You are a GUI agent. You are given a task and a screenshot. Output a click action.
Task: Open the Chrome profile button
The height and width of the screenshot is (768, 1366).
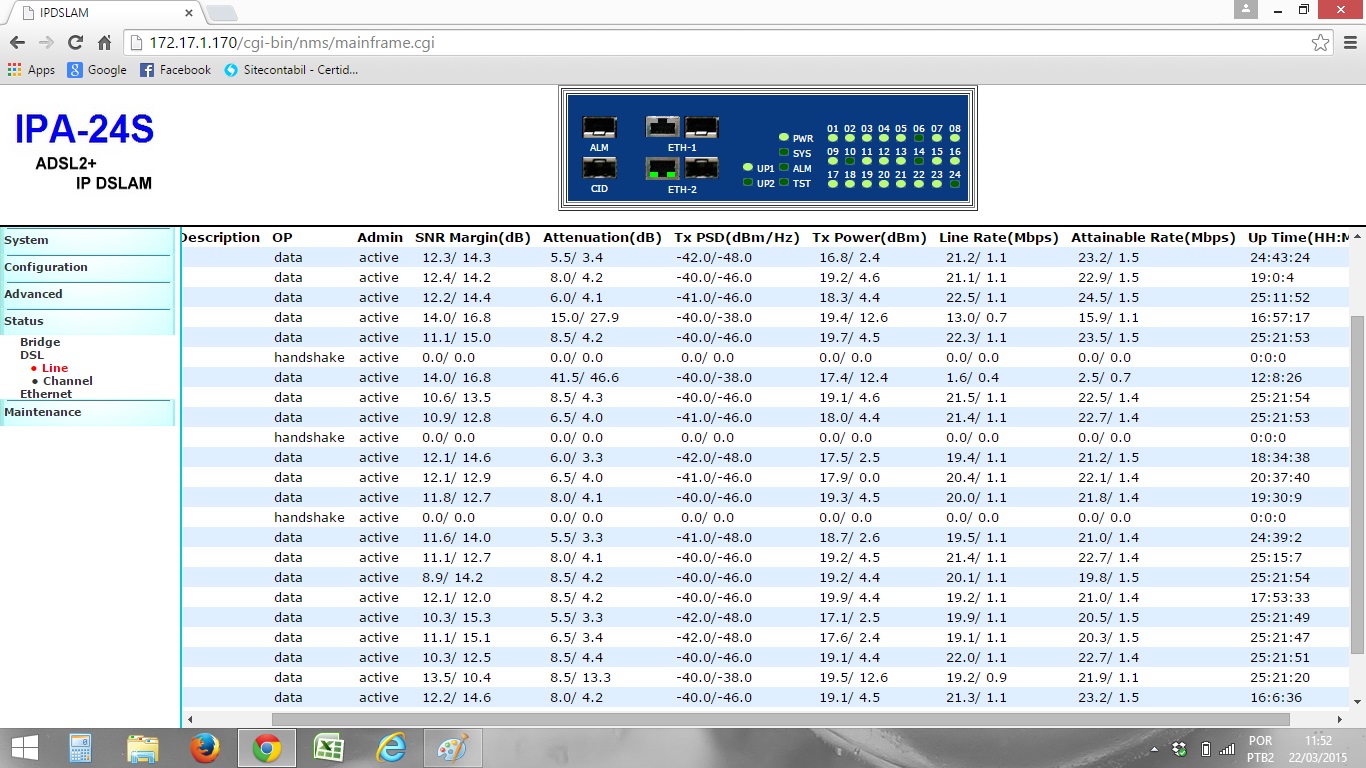point(1246,9)
